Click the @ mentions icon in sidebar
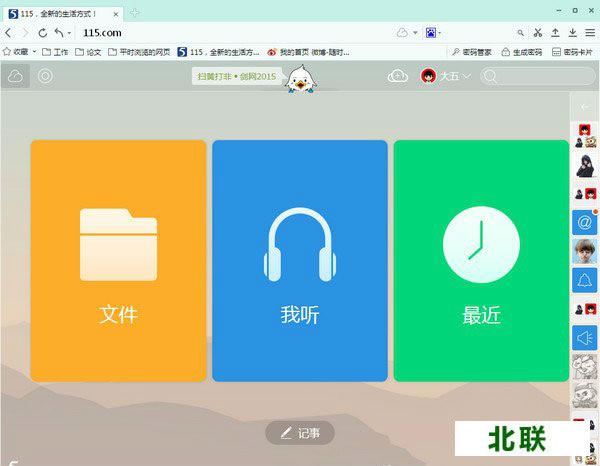 (585, 222)
